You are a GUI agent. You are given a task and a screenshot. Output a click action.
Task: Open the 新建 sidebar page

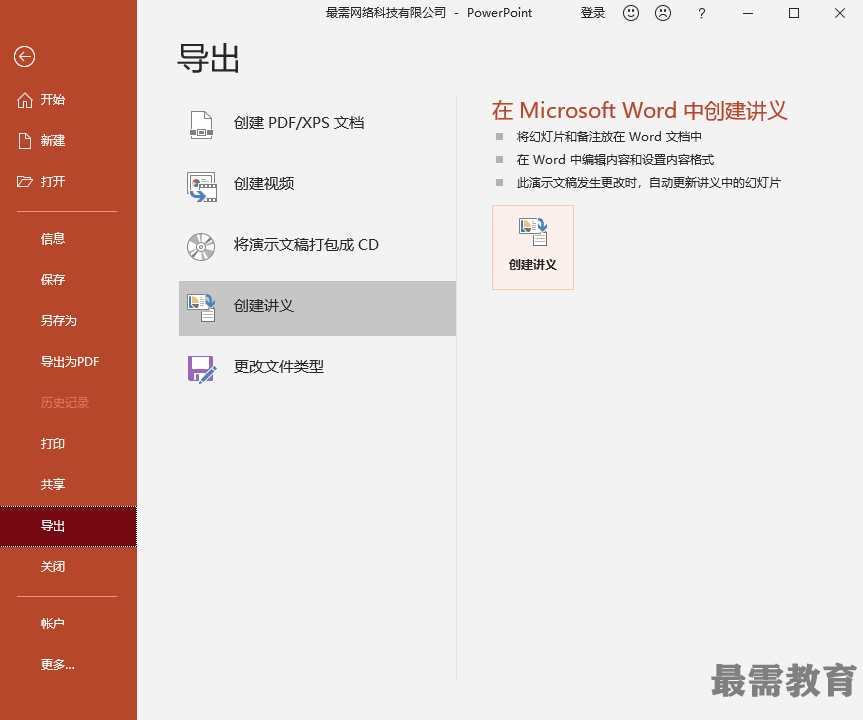click(68, 141)
